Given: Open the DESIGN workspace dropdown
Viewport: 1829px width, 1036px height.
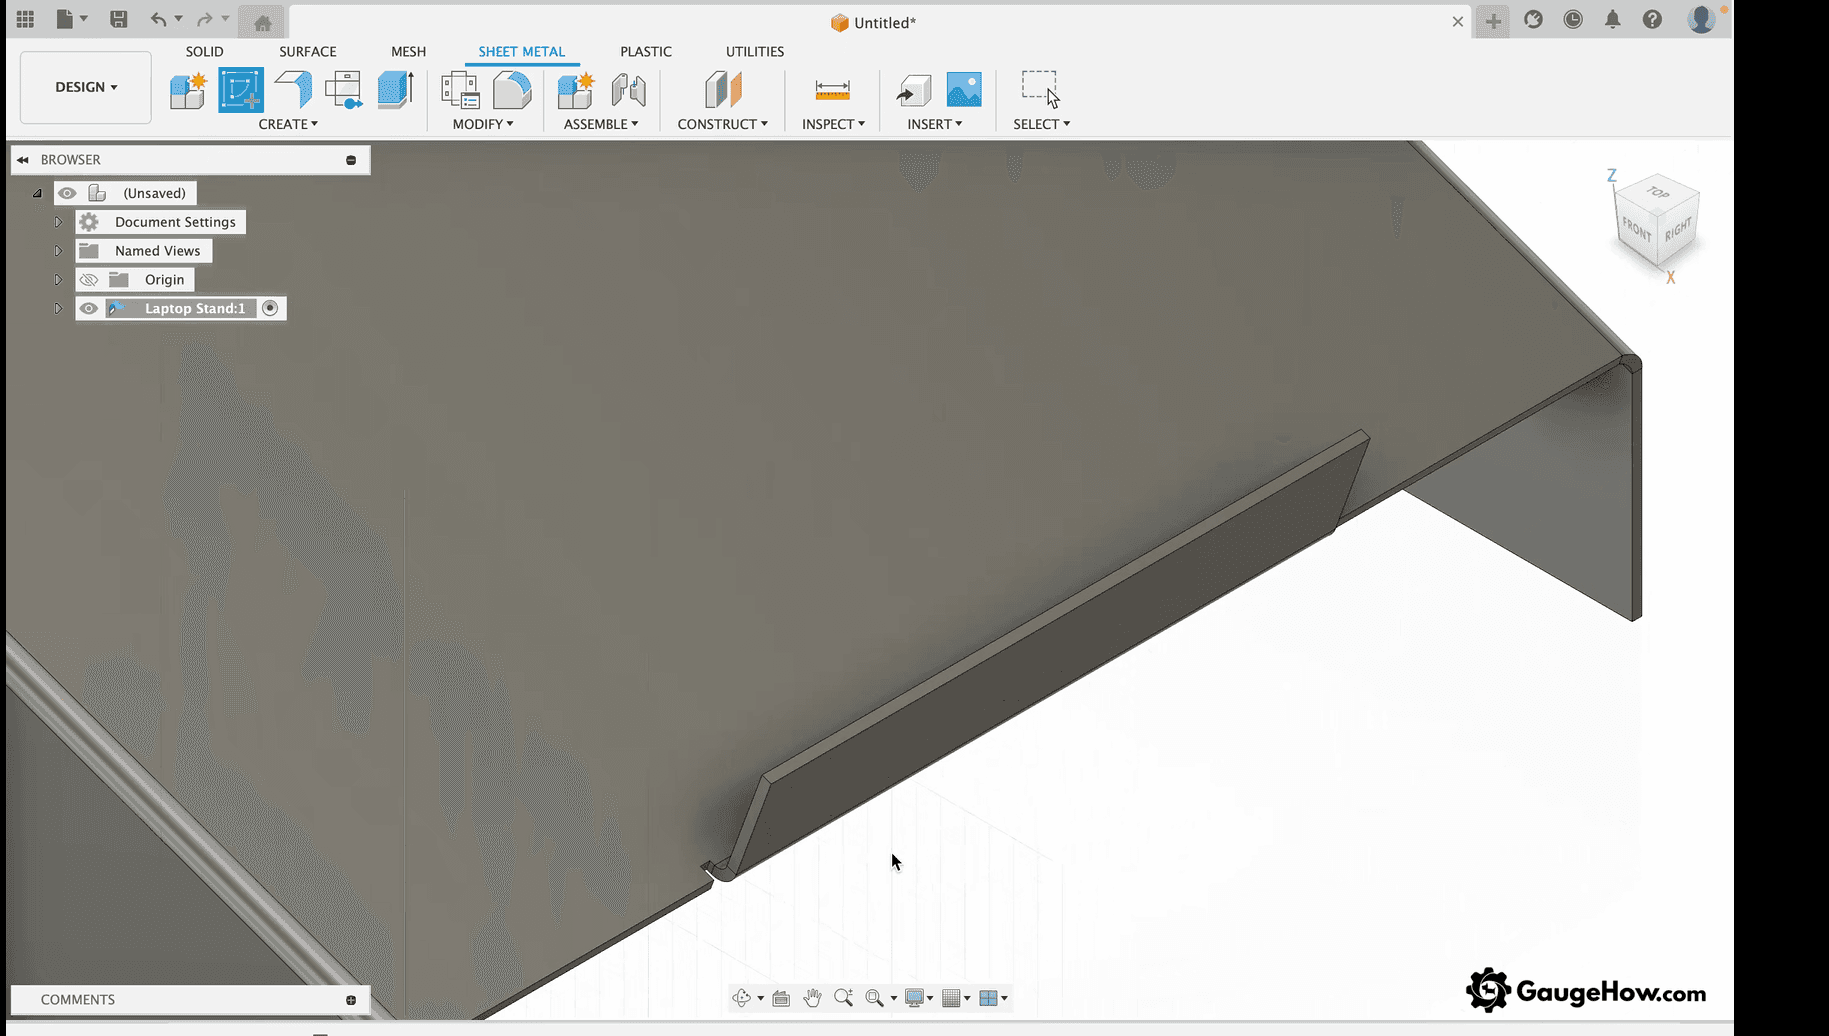Looking at the screenshot, I should point(85,87).
